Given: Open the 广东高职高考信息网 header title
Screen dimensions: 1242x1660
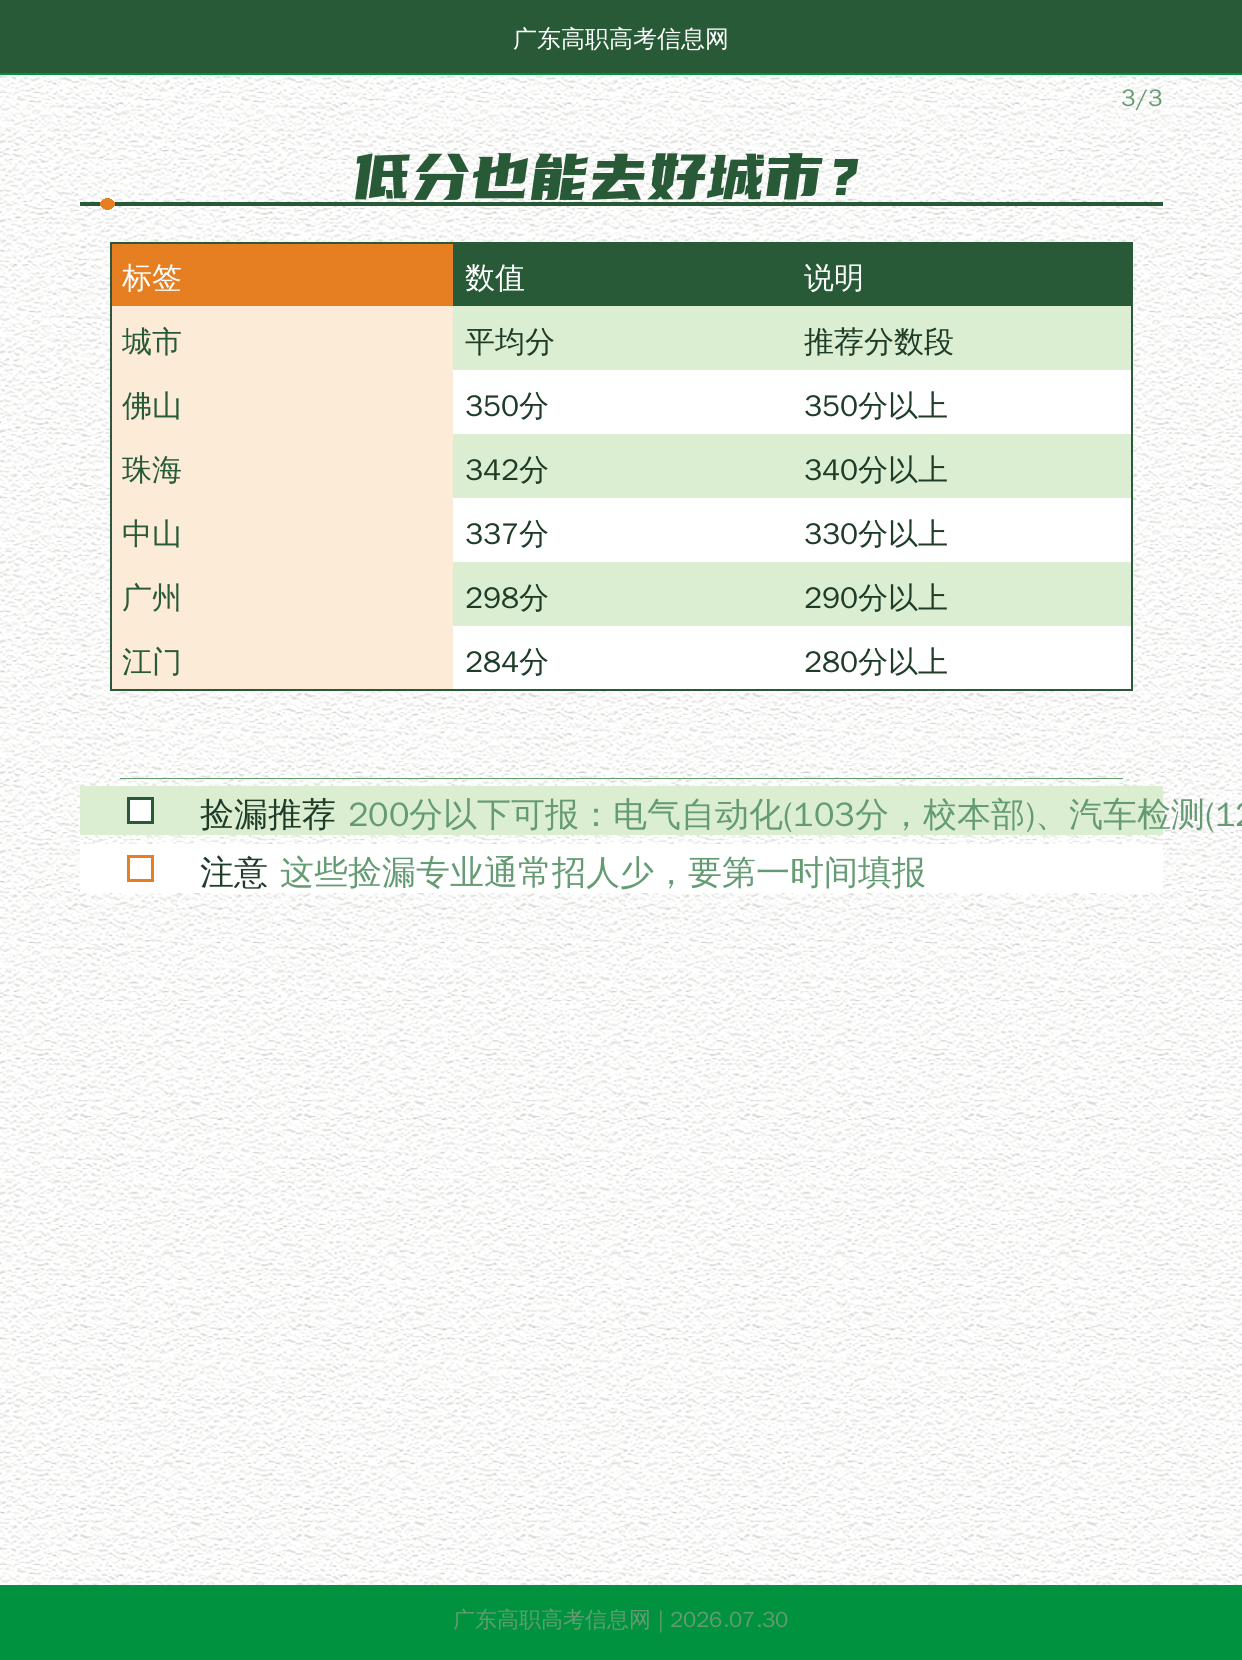Looking at the screenshot, I should pos(620,39).
